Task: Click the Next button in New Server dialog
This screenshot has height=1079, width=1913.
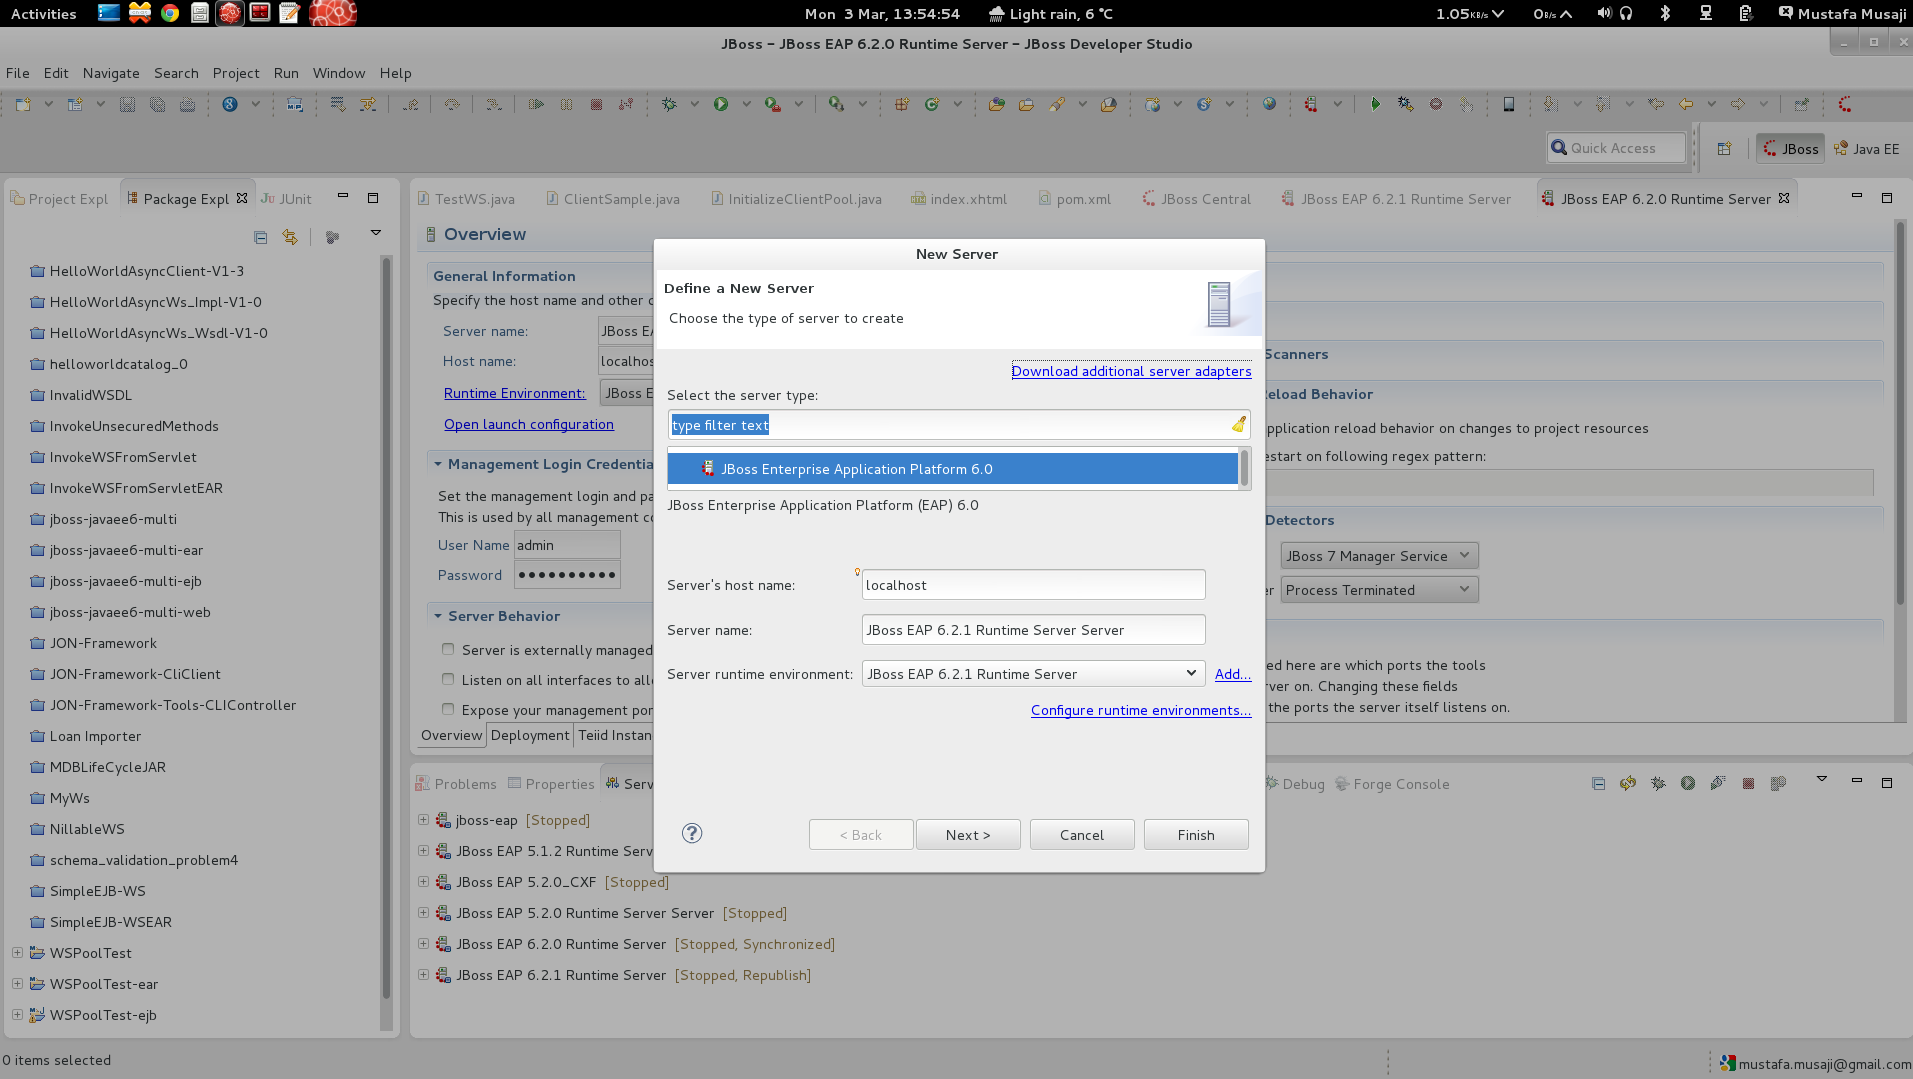Action: tap(968, 835)
